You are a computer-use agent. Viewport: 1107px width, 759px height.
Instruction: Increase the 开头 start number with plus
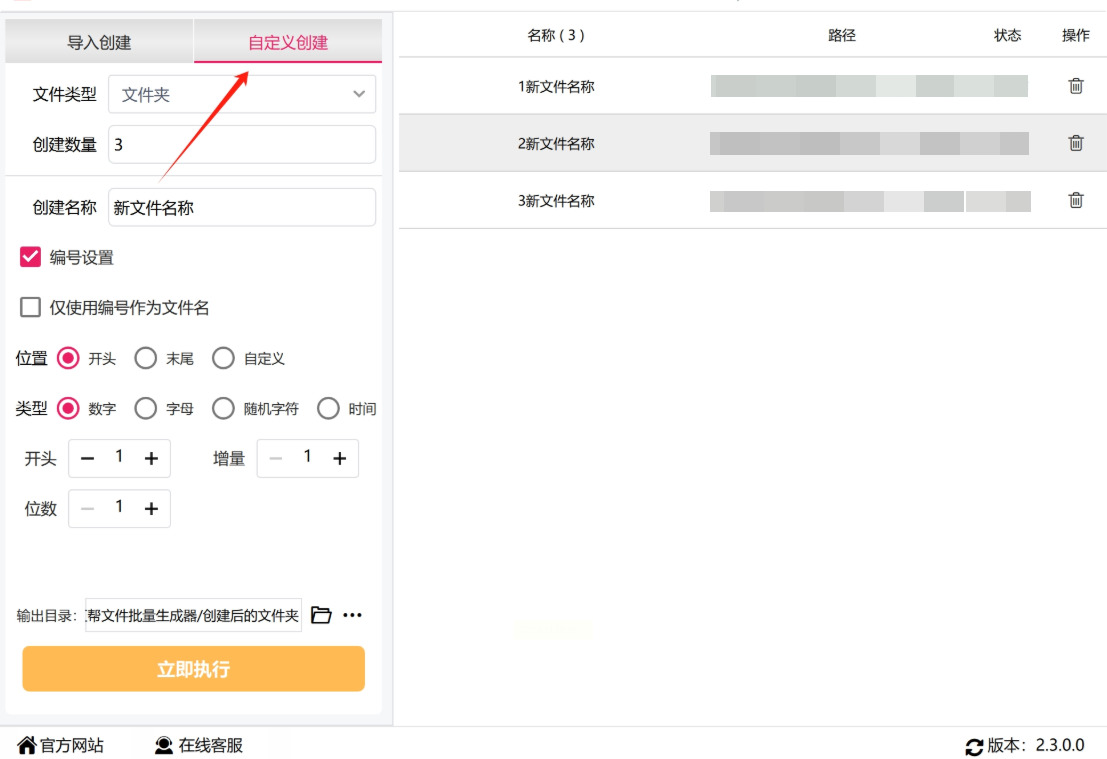tap(151, 458)
